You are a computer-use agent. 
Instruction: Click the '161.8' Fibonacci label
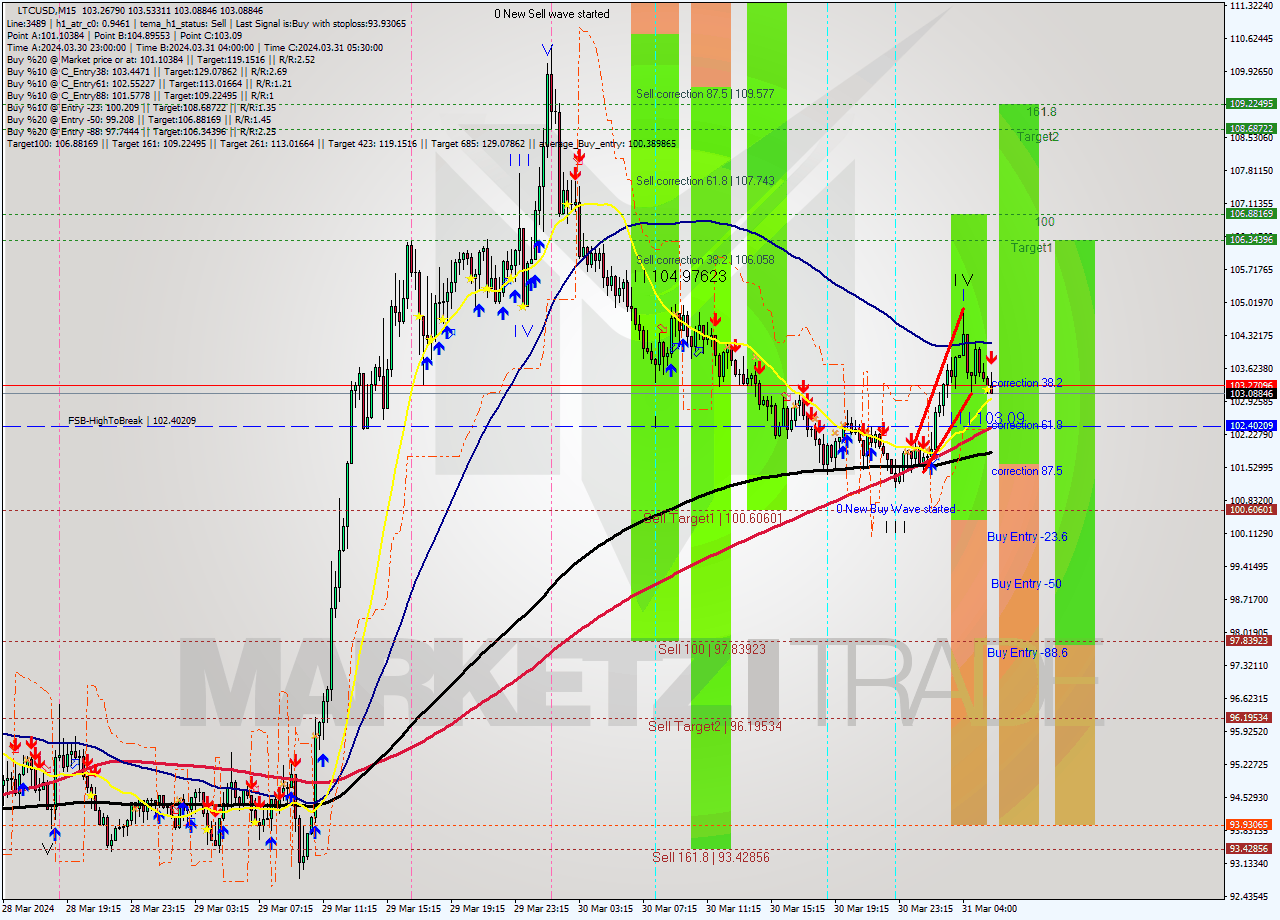tap(1041, 112)
